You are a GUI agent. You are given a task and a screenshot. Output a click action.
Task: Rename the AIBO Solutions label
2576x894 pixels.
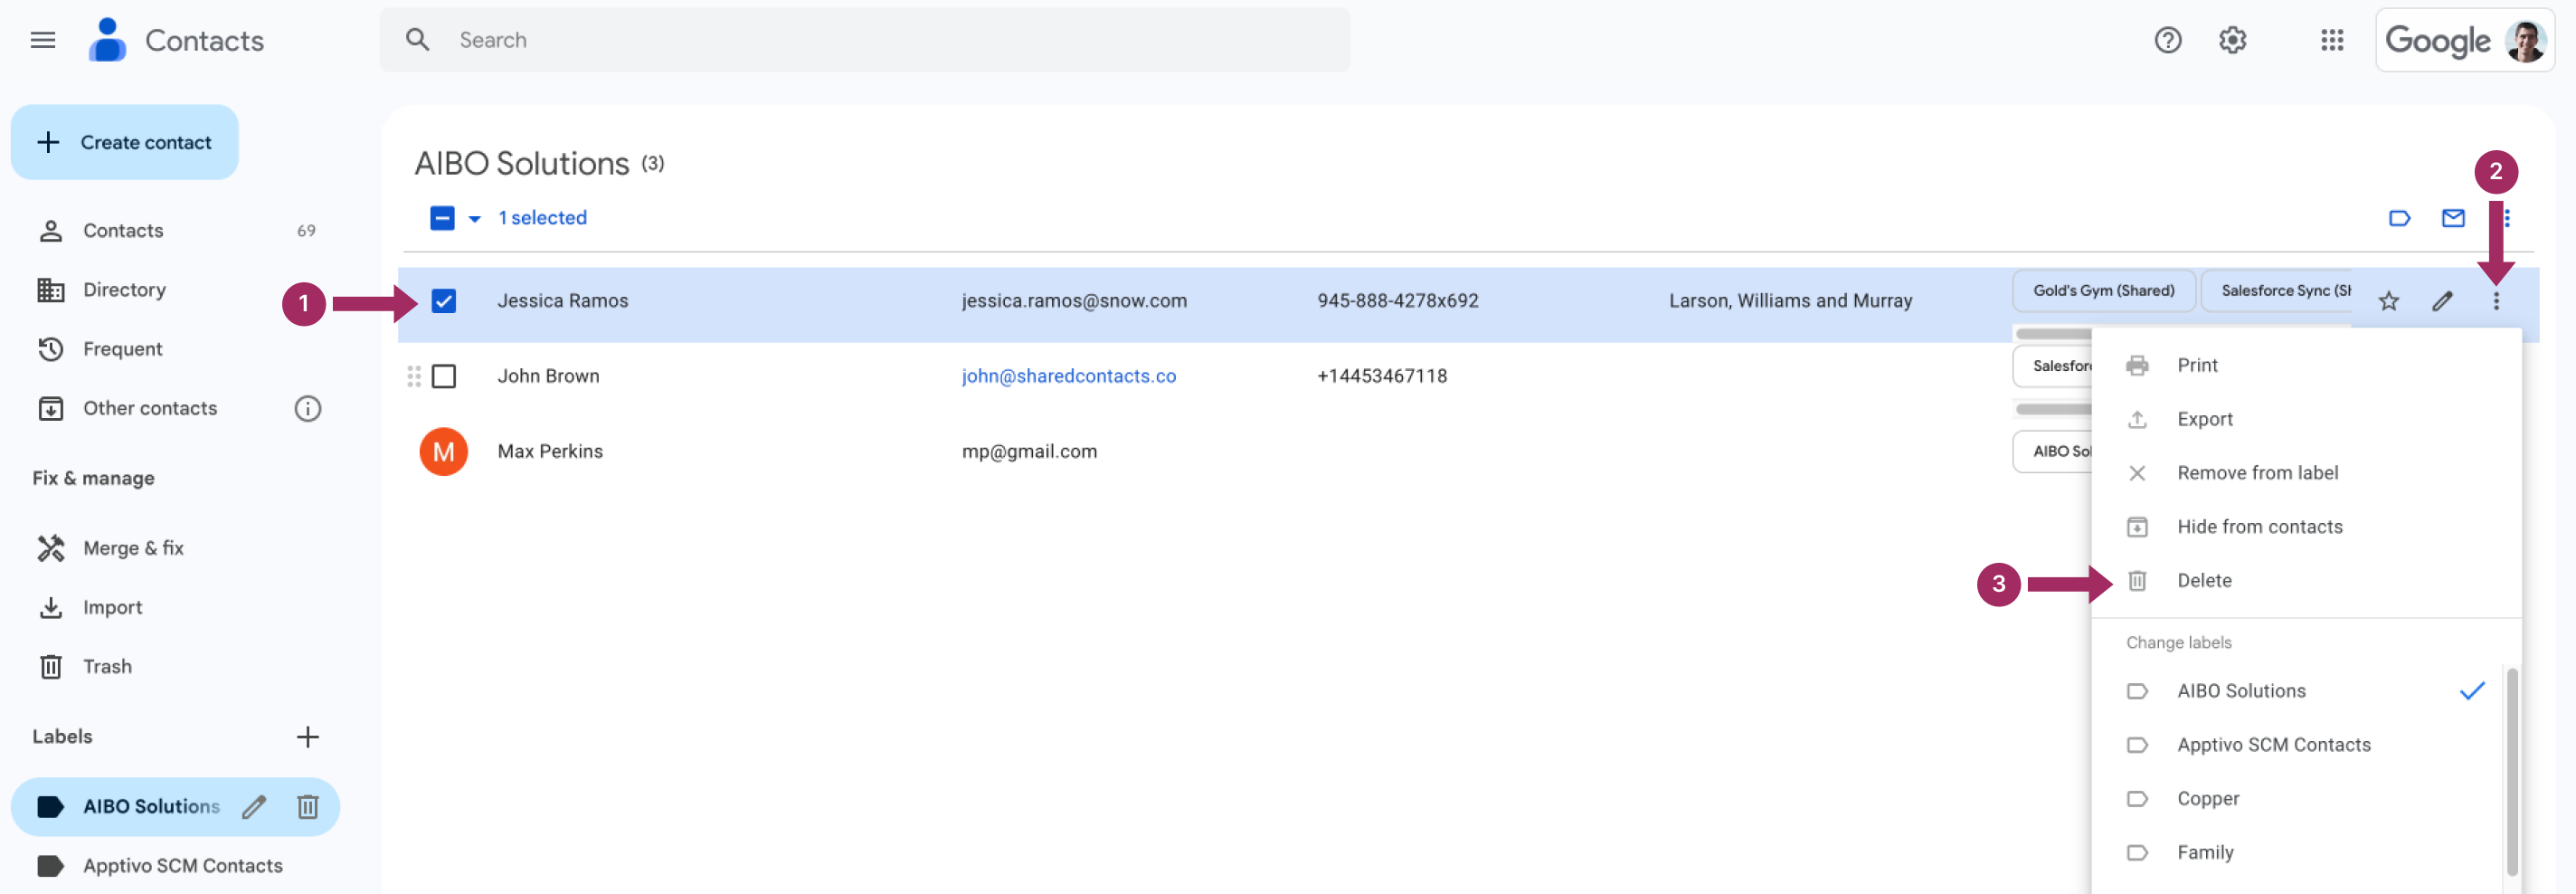coord(254,807)
